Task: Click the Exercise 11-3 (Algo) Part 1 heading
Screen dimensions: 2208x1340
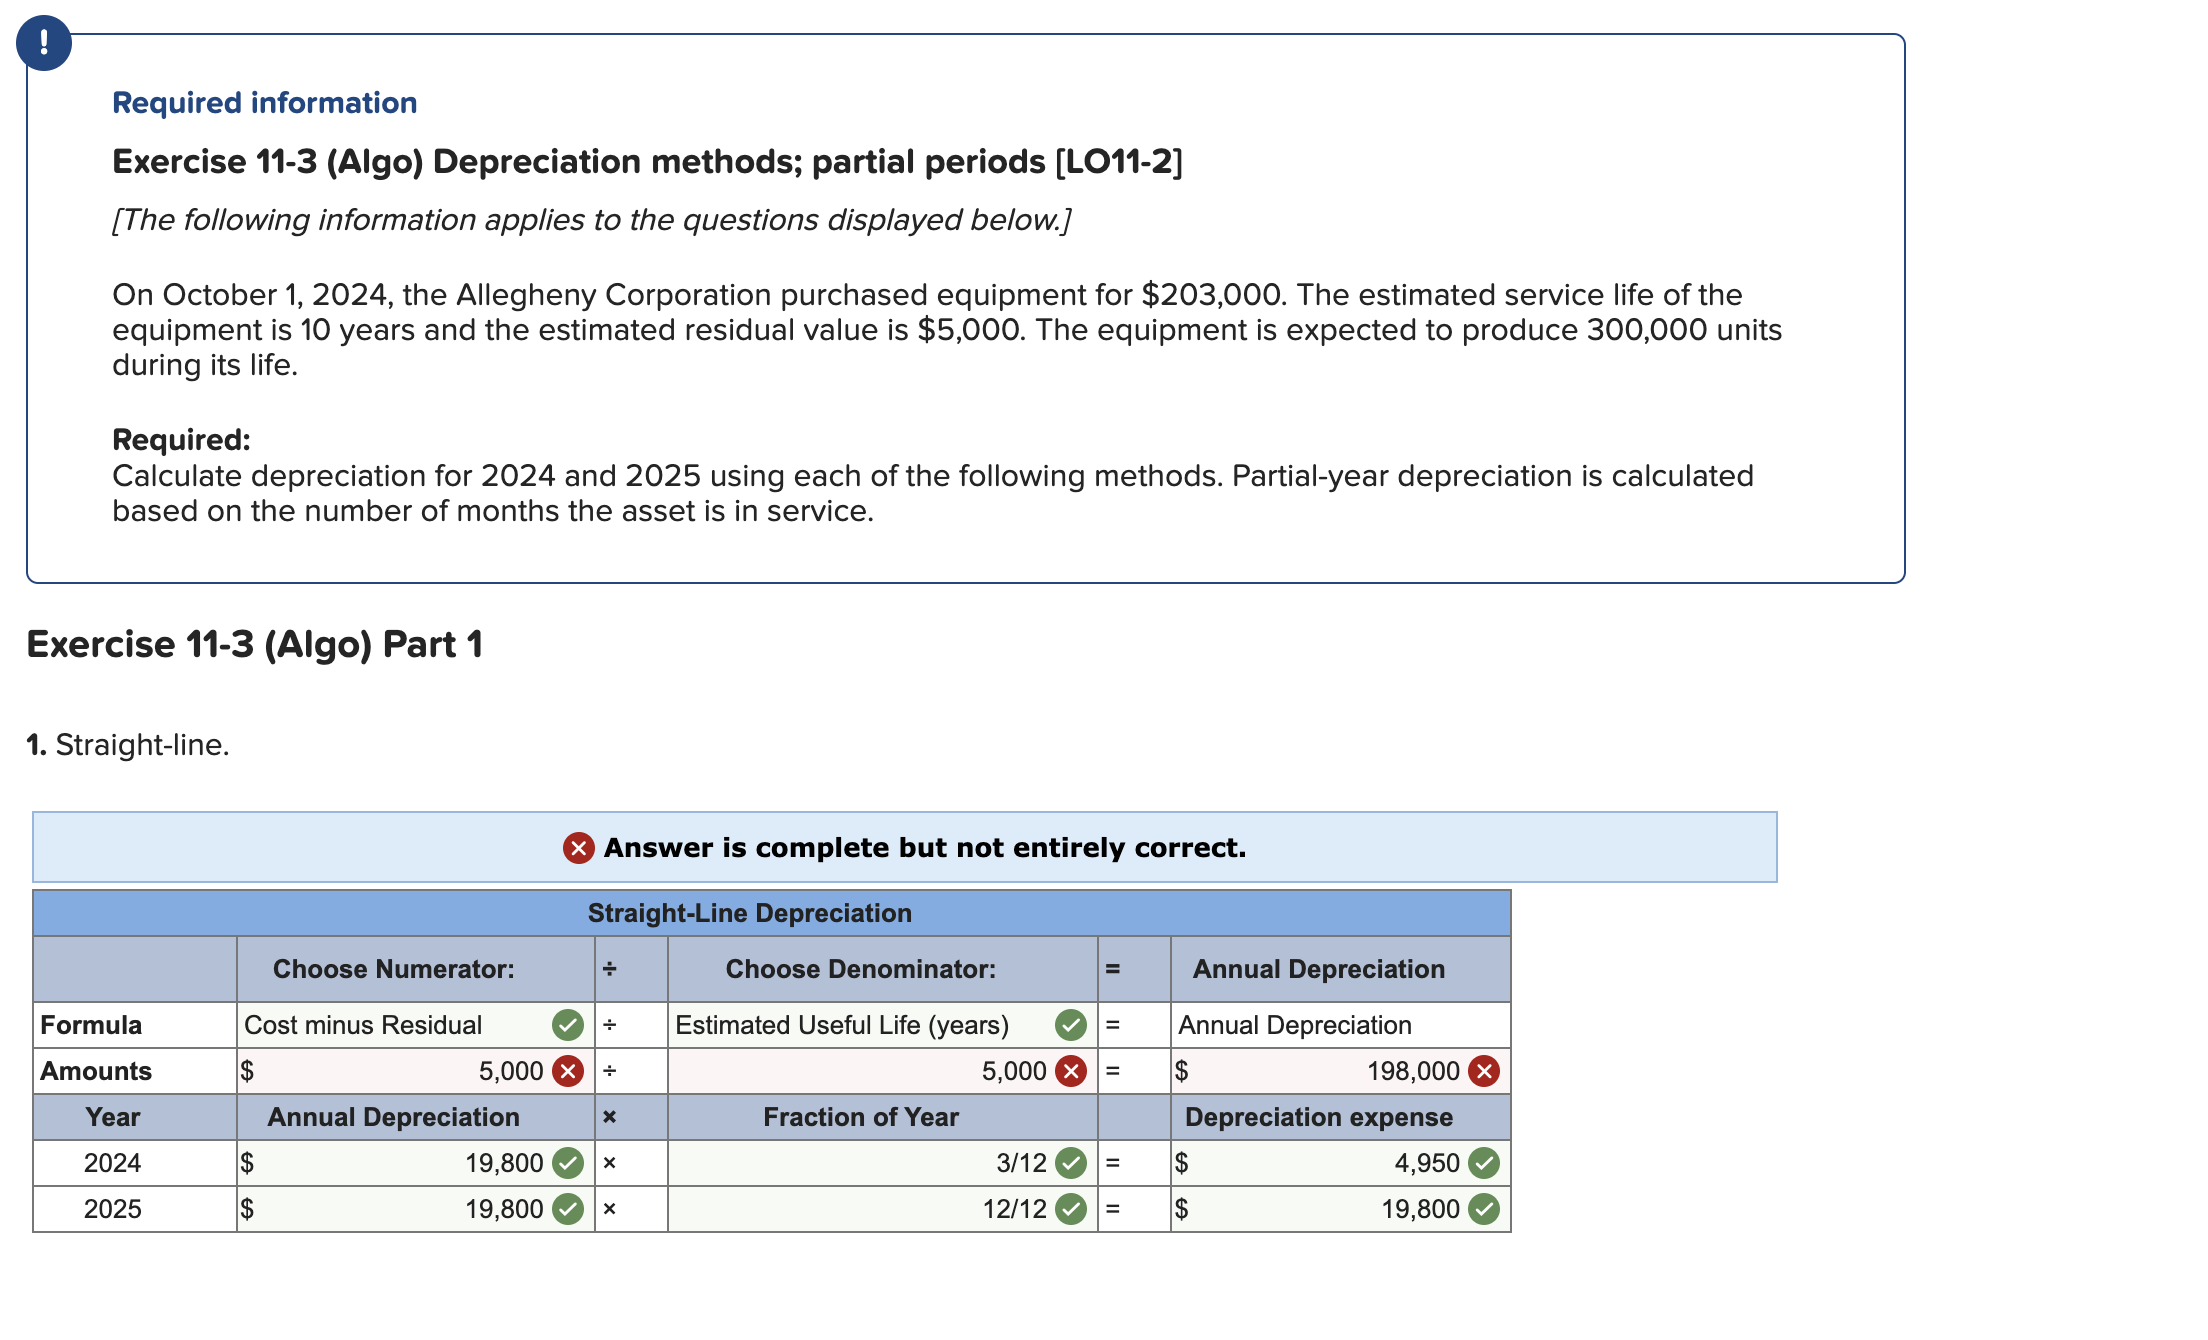Action: coord(255,645)
